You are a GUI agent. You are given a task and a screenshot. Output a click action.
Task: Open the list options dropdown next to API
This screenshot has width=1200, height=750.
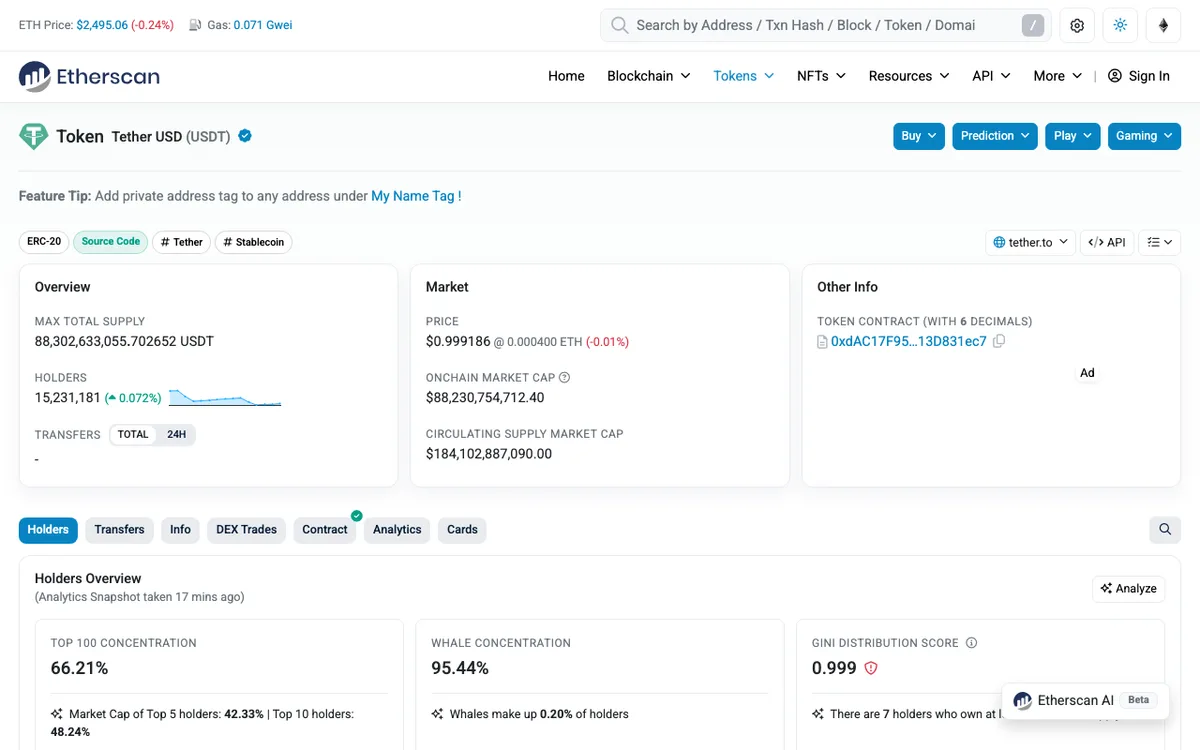click(1160, 242)
